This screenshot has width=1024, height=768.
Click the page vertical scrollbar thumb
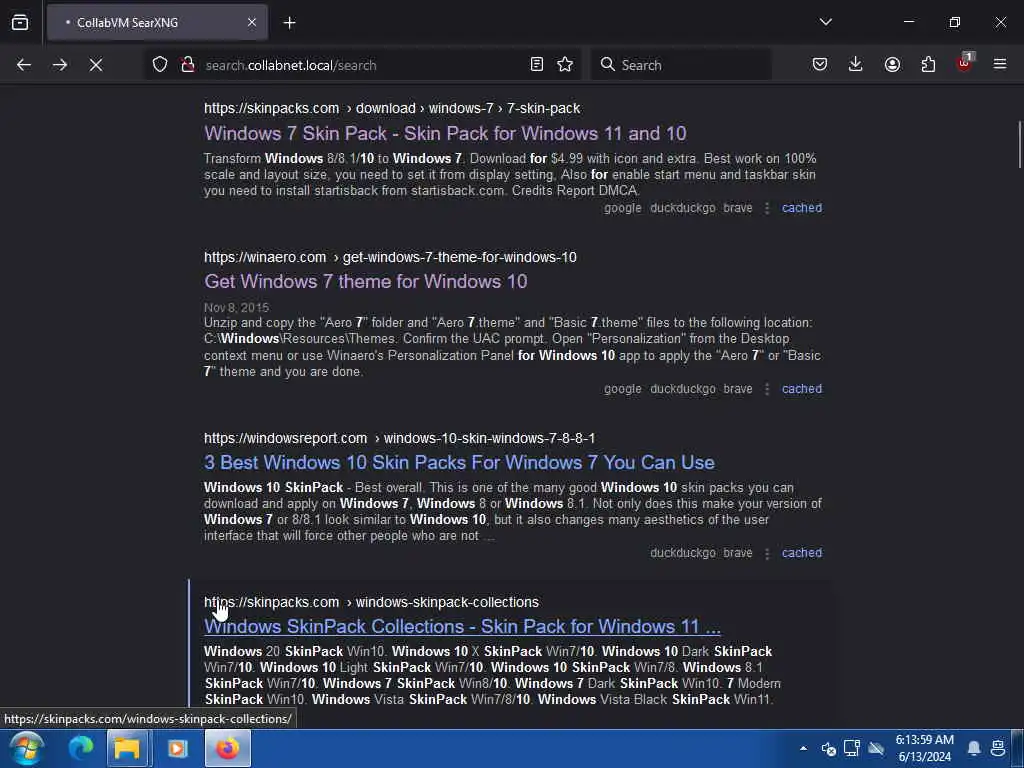pos(1019,144)
